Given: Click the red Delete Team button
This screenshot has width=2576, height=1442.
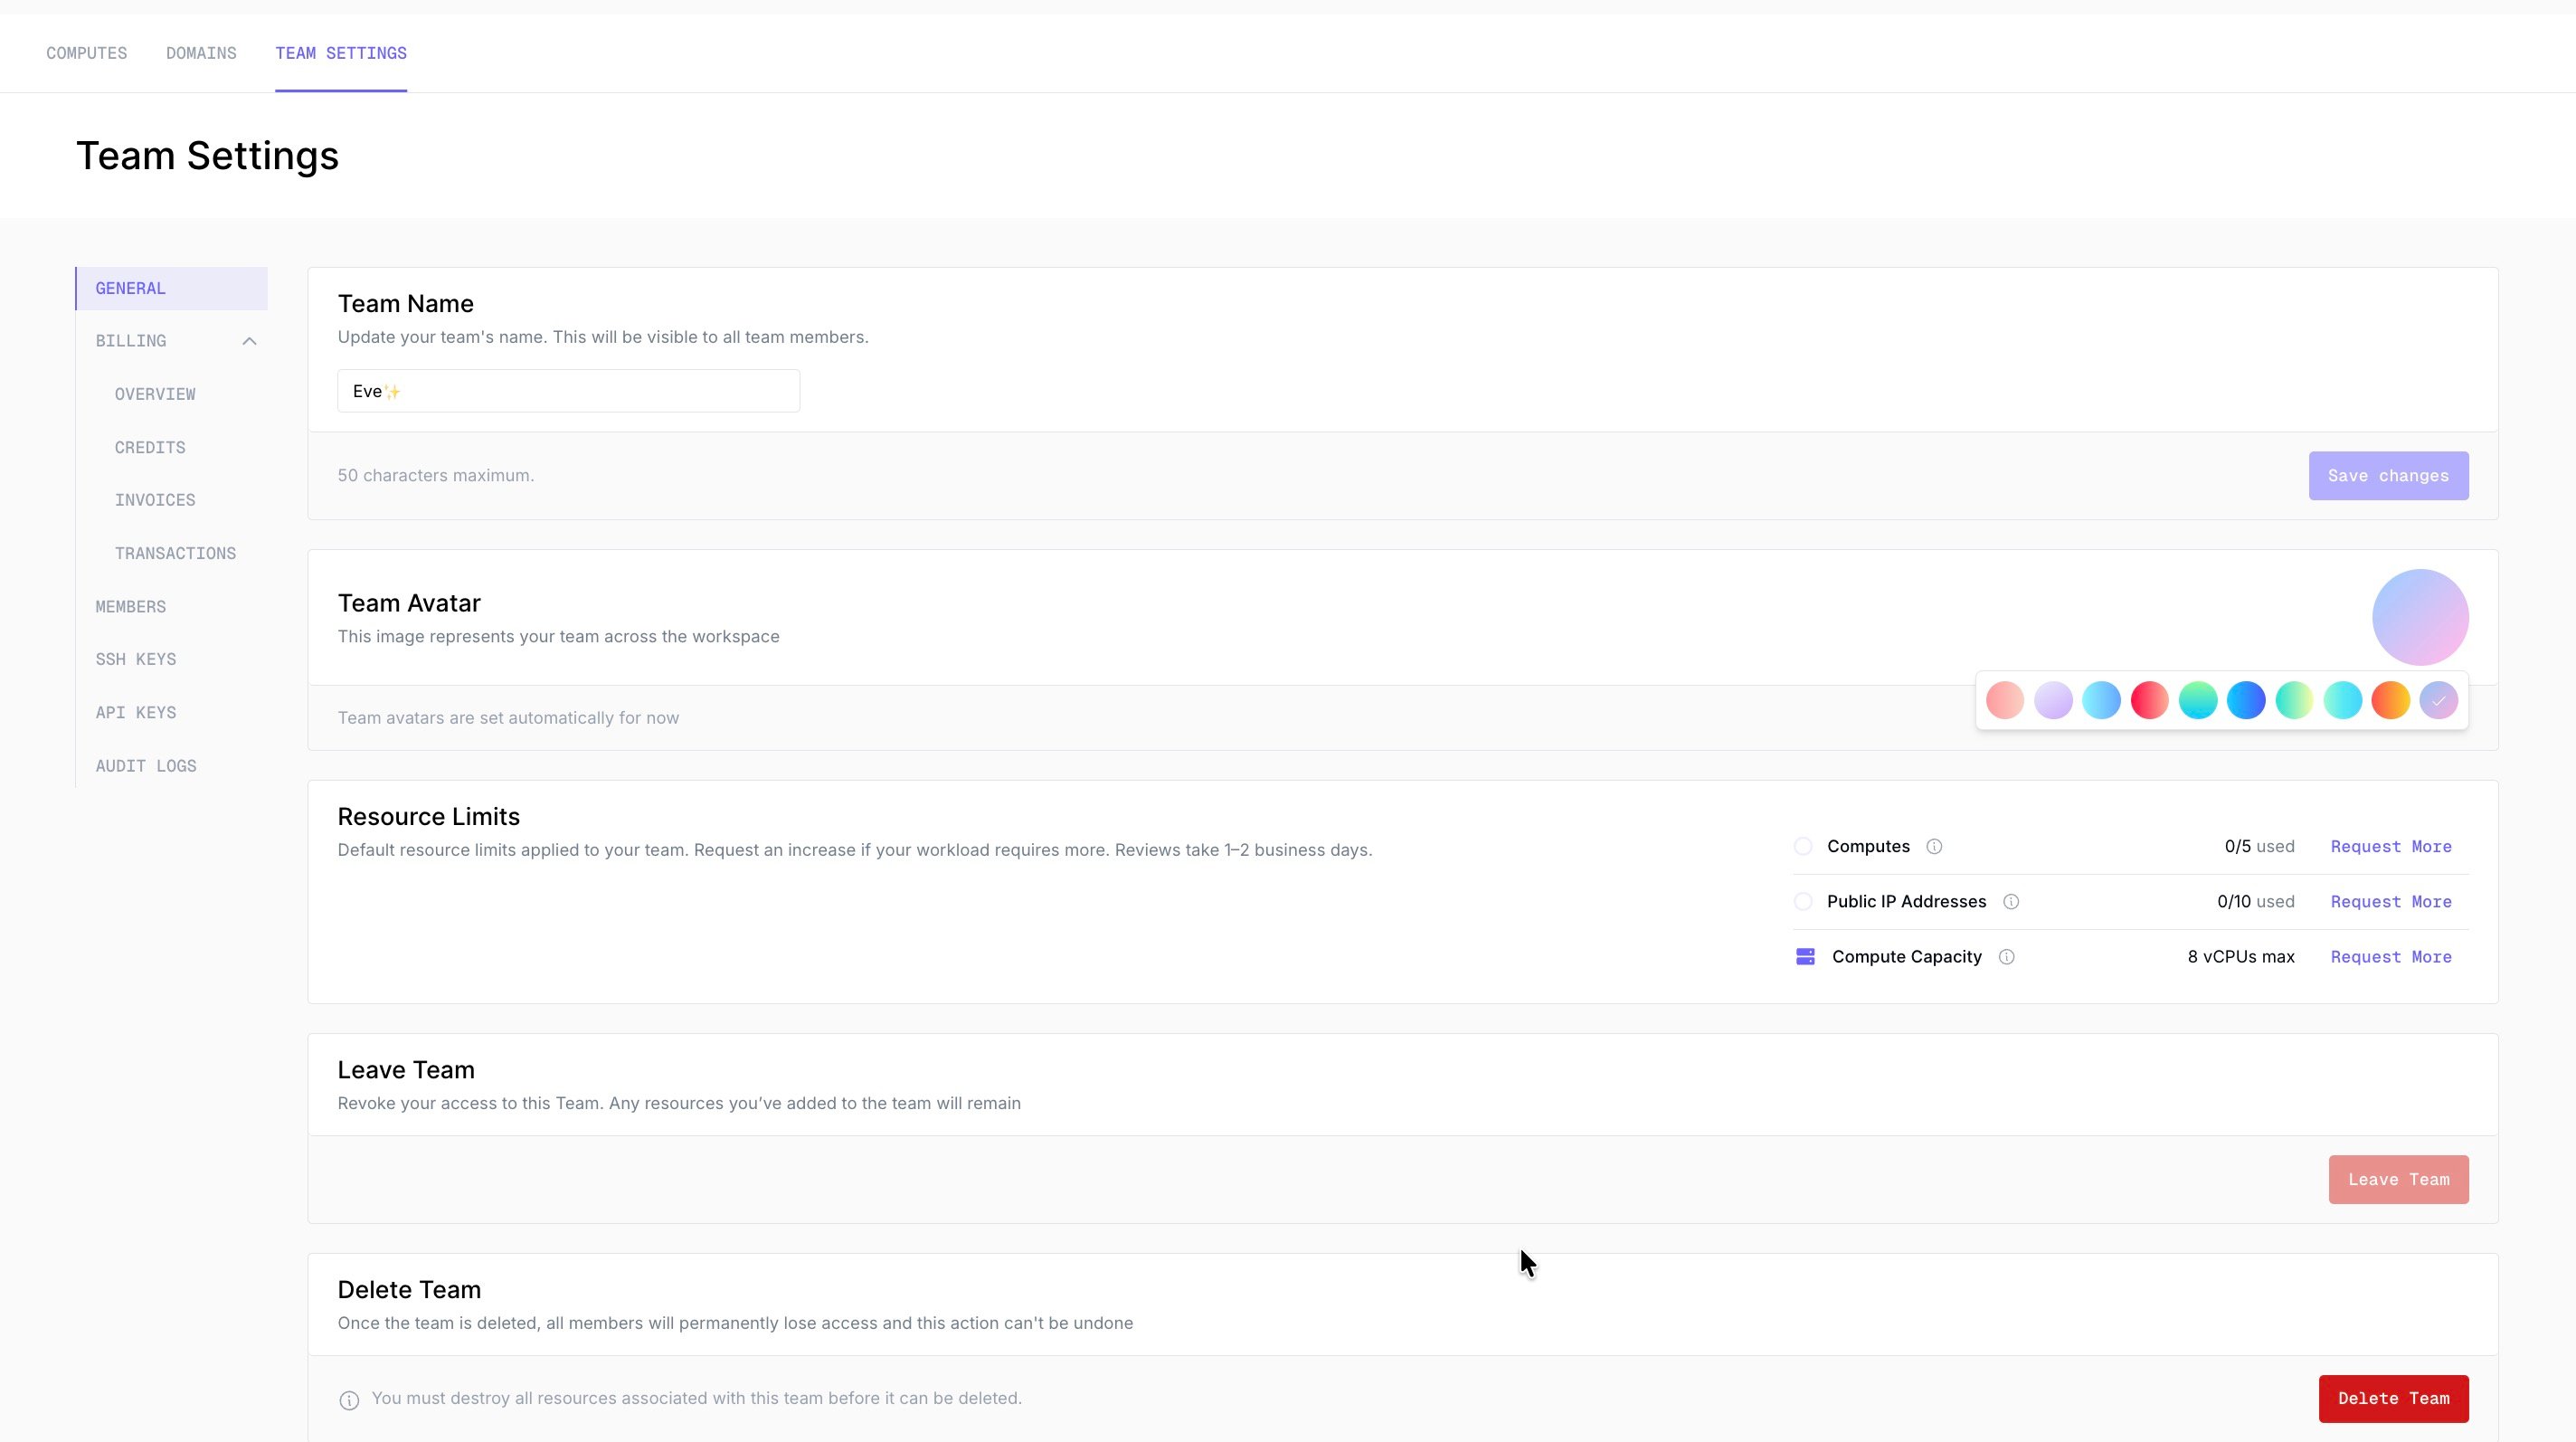Looking at the screenshot, I should click(x=2393, y=1399).
